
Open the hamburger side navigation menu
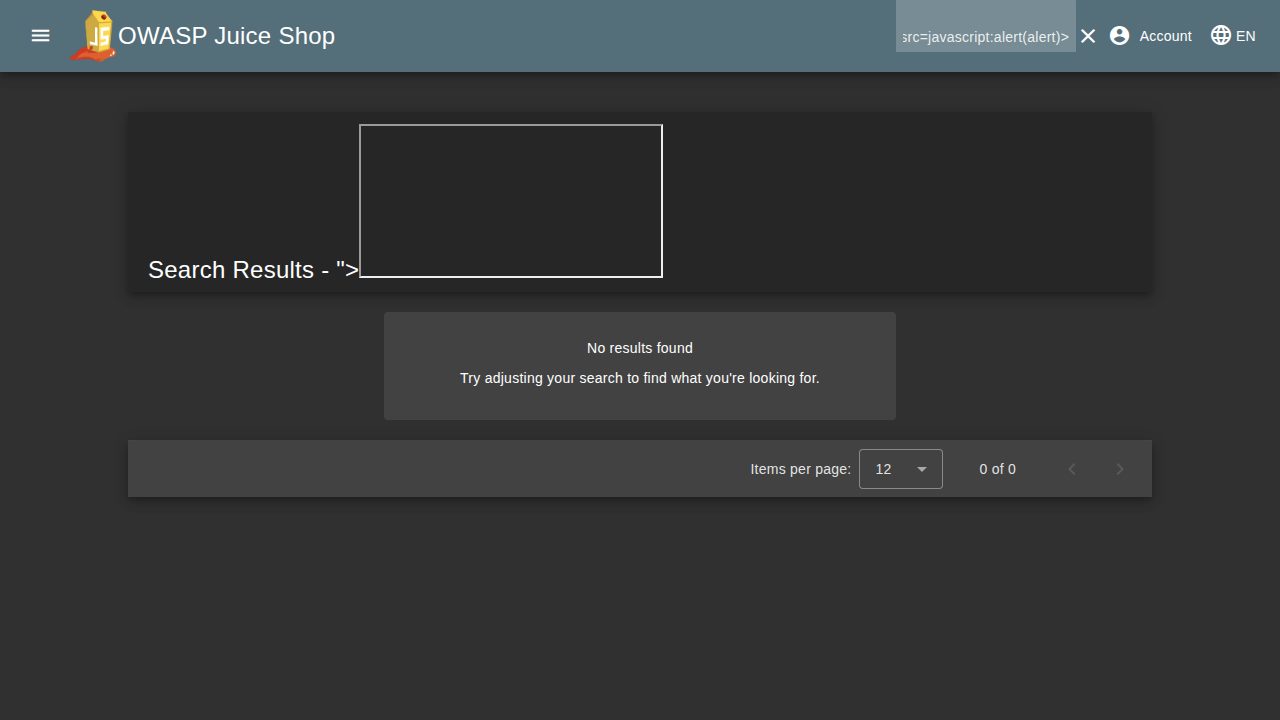pos(40,36)
